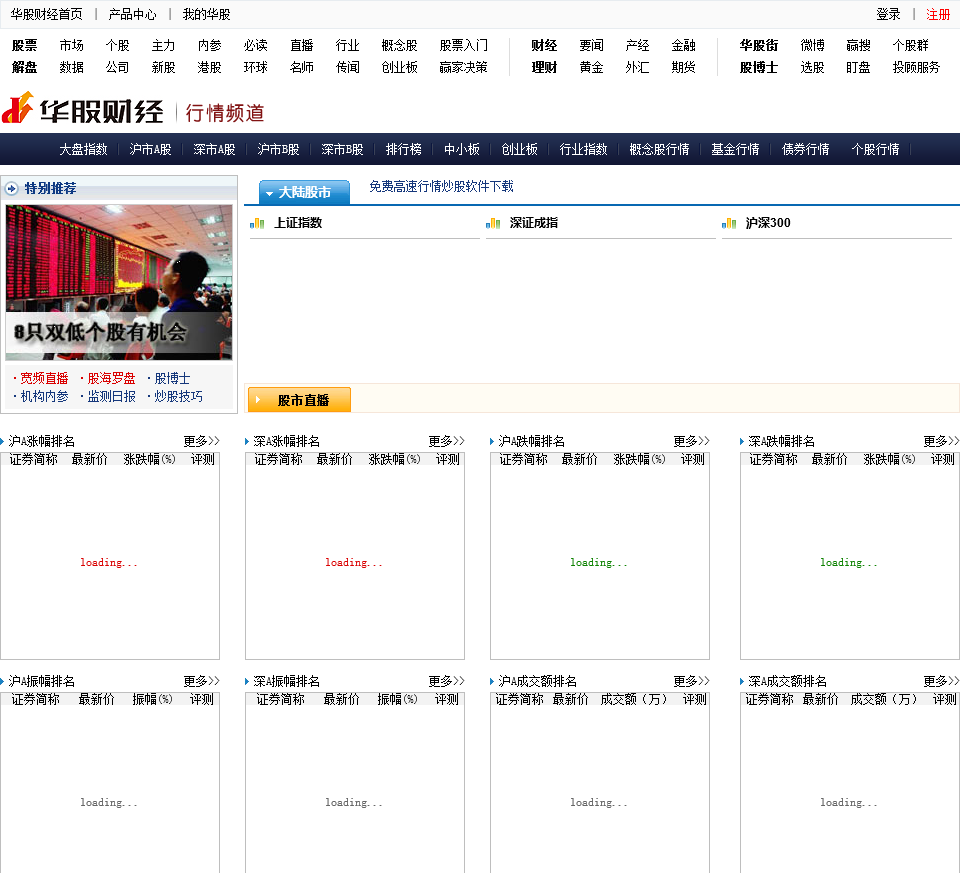Click the 炒股技巧 link
Image resolution: width=960 pixels, height=873 pixels.
(x=178, y=397)
